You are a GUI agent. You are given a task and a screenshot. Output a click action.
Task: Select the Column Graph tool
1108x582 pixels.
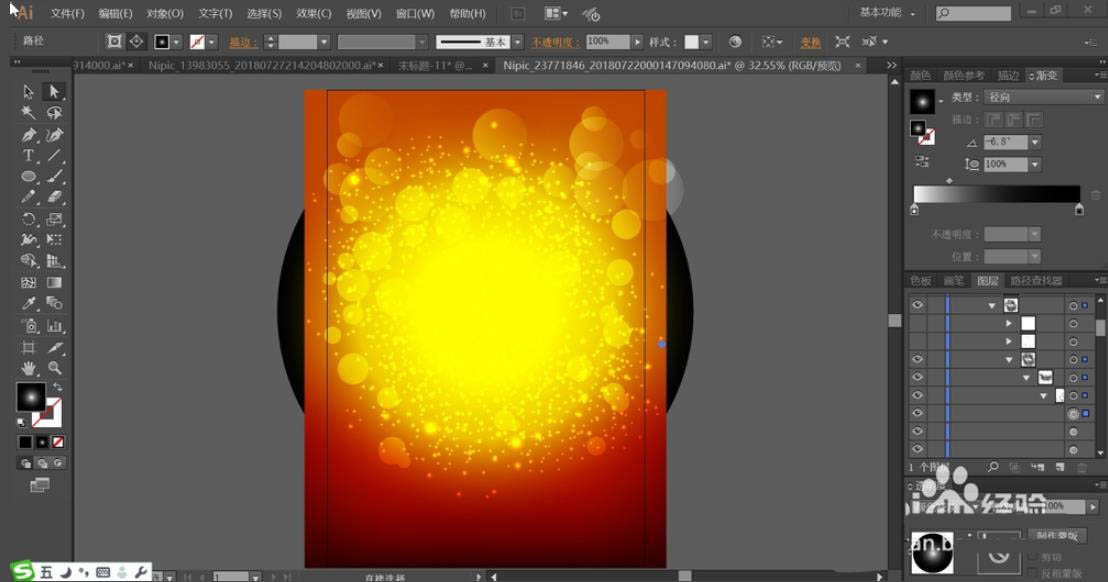click(54, 326)
